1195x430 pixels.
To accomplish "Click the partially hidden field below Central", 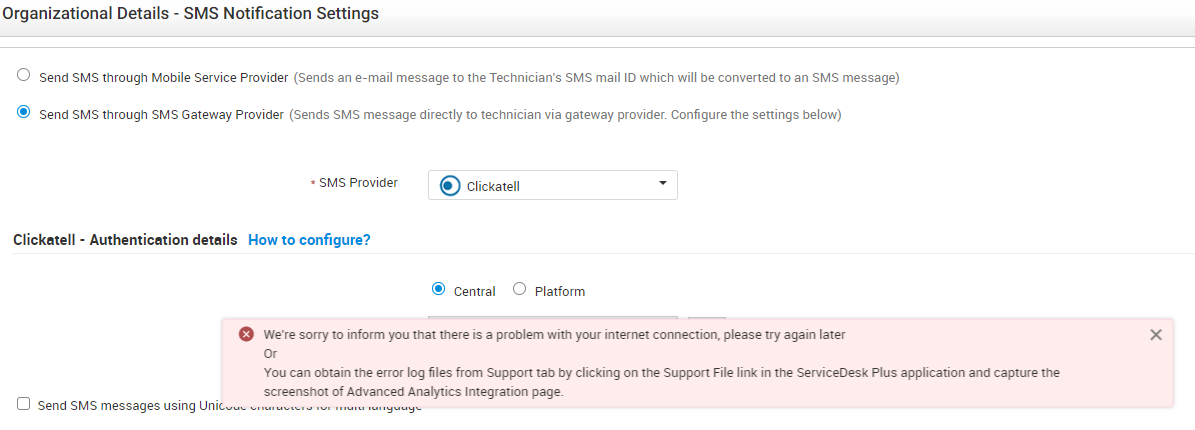I will (x=552, y=318).
